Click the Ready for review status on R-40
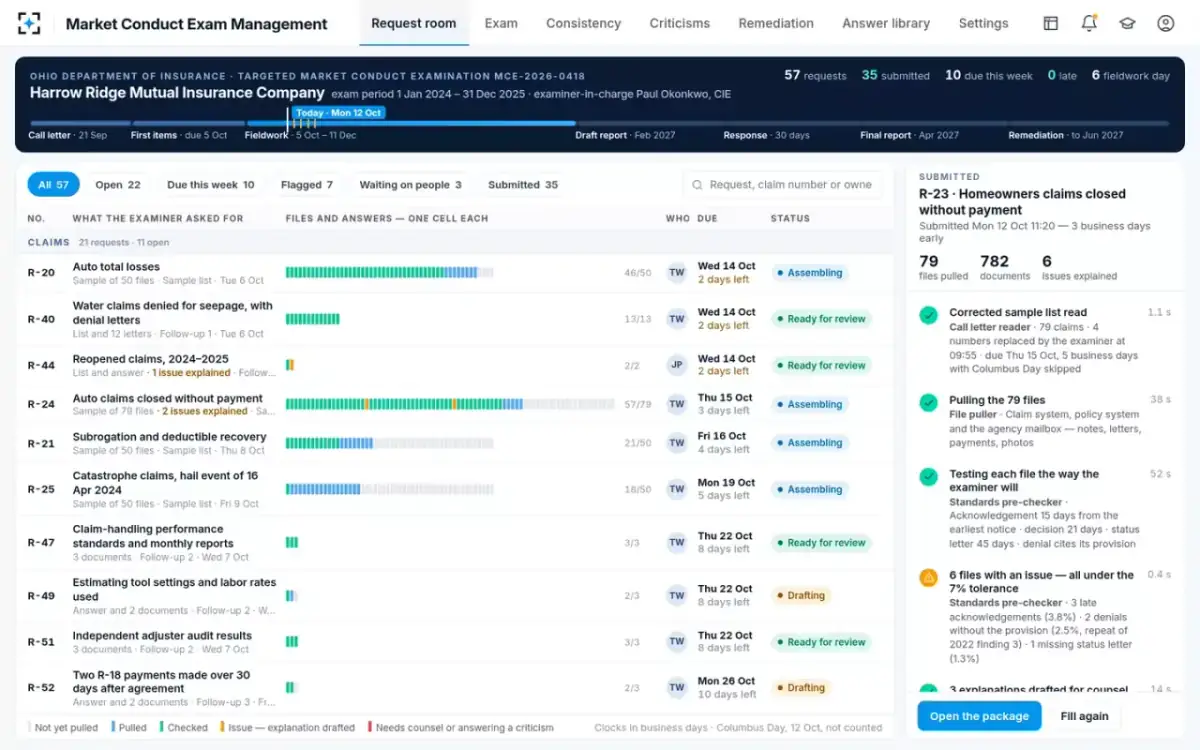The image size is (1200, 750). pyautogui.click(x=821, y=319)
